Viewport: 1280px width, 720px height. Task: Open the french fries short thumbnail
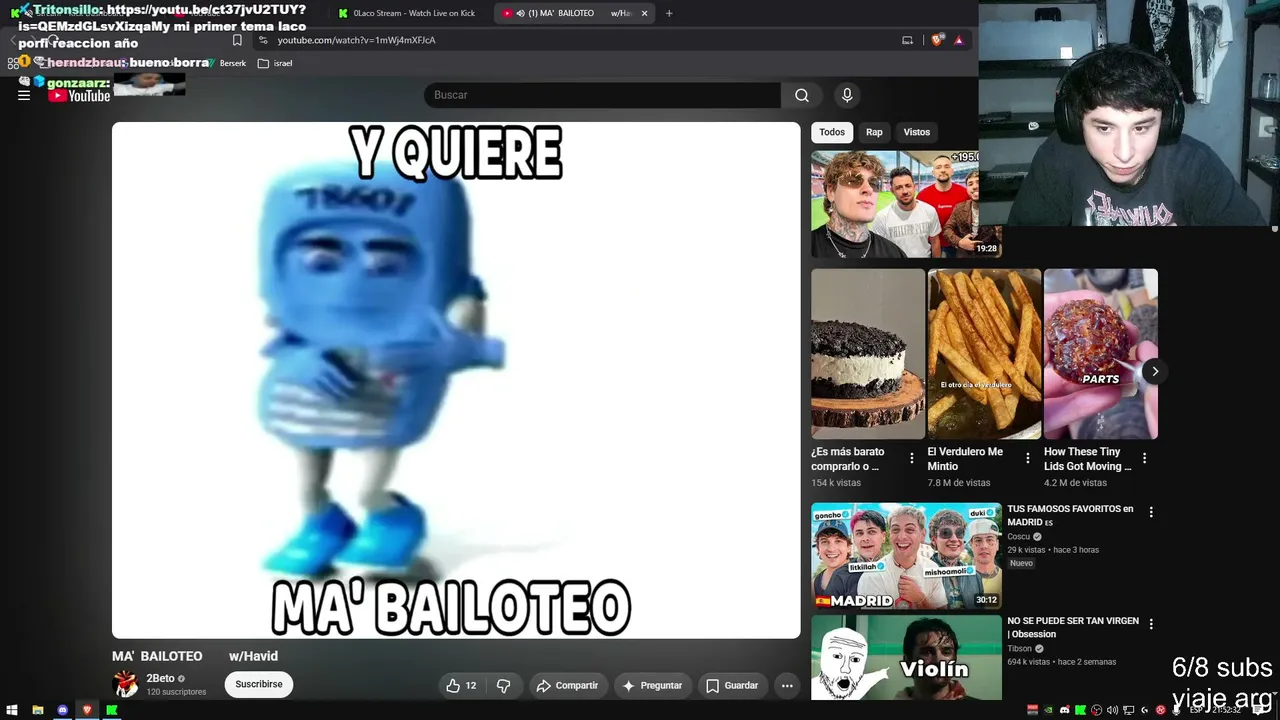pos(984,354)
